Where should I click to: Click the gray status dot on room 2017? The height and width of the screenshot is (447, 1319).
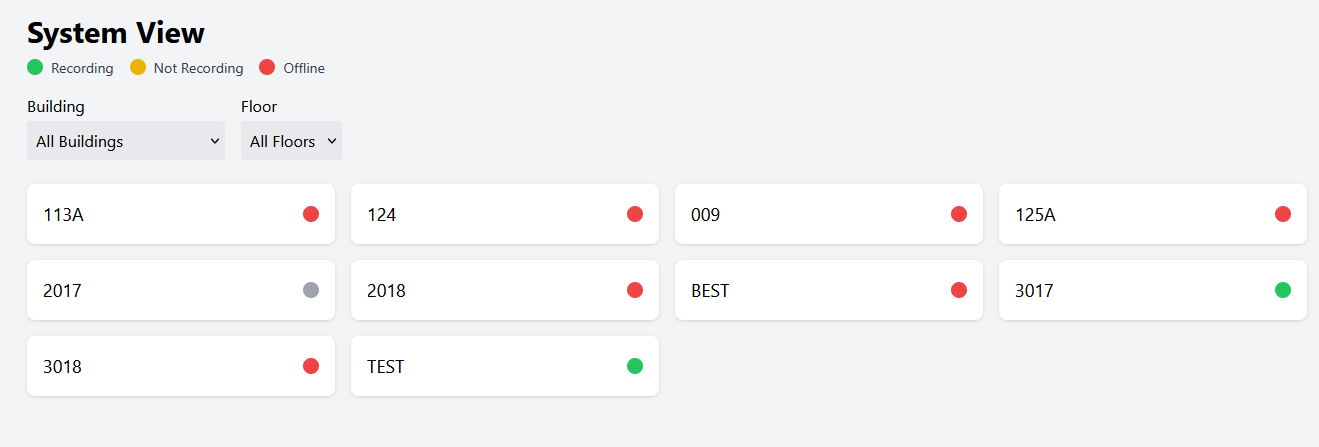tap(311, 290)
